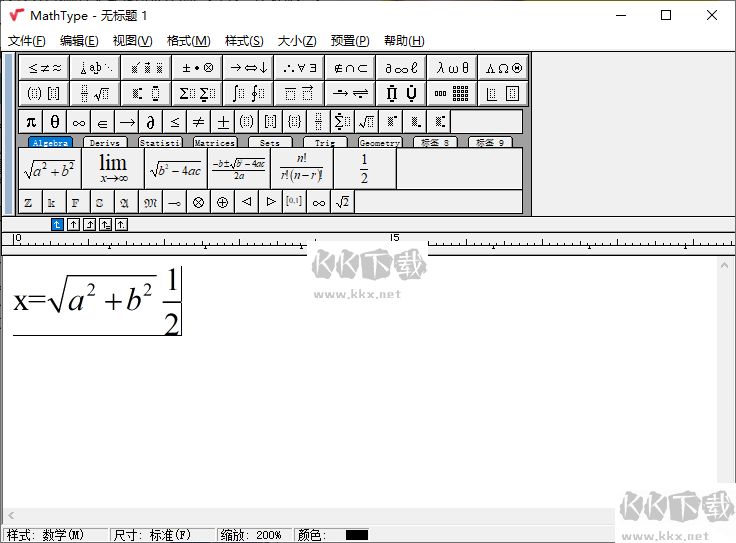Insert the circled times symbol in bottom bar
Screen dimensions: 736x543
click(199, 202)
